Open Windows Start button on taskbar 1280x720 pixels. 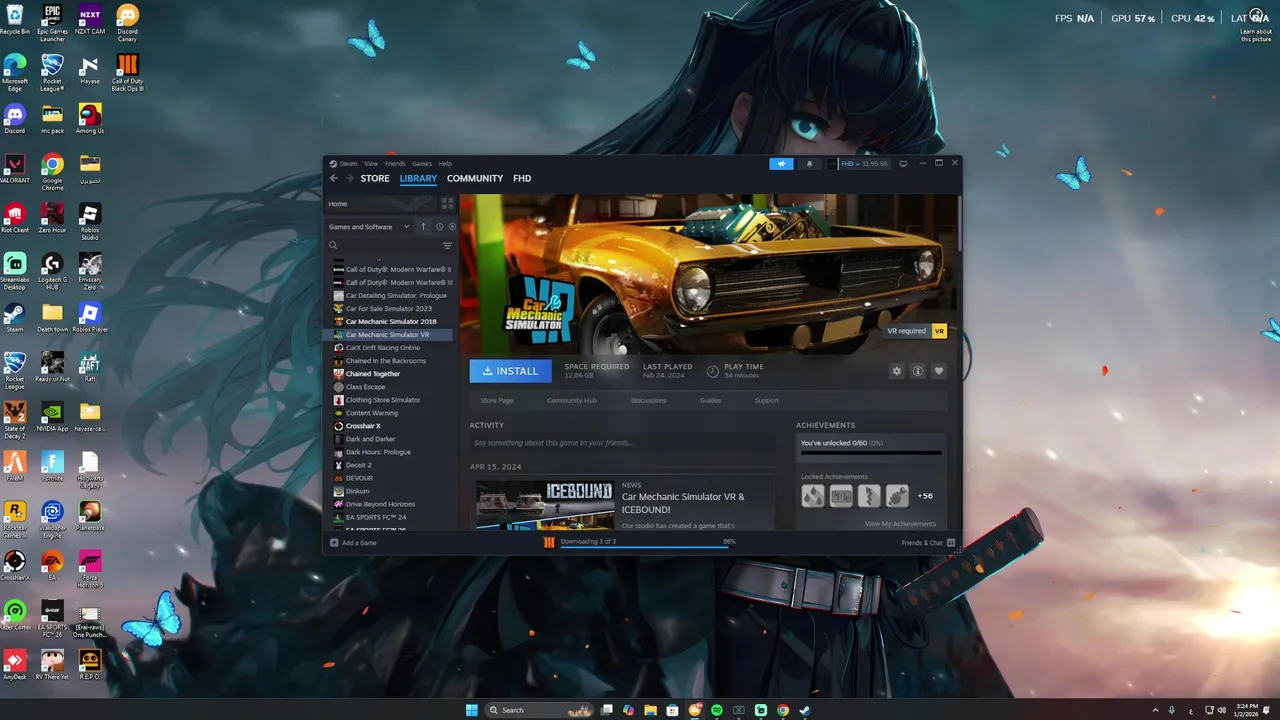471,710
